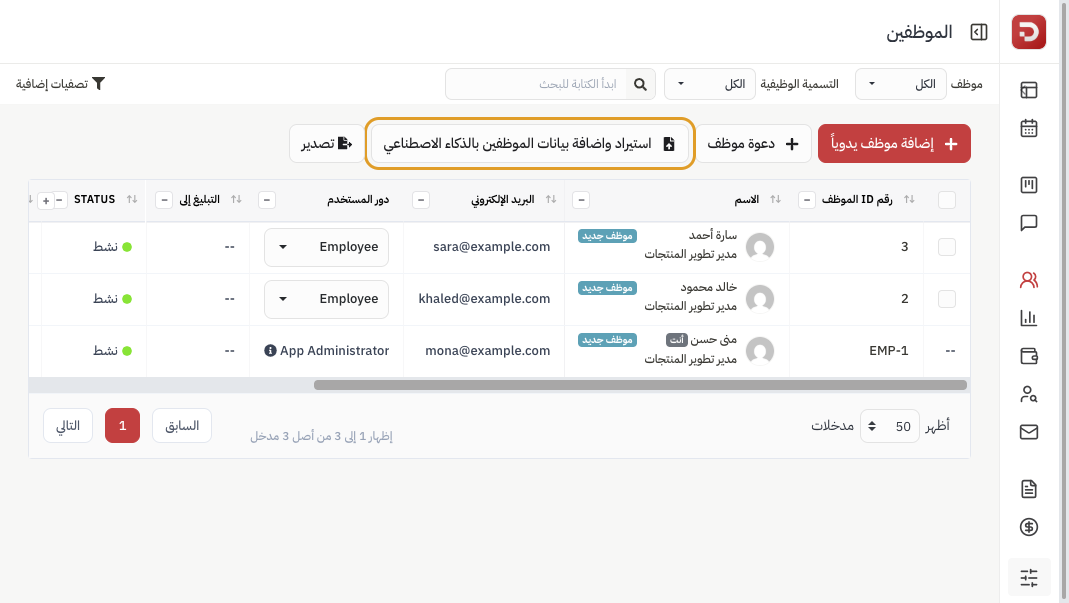Toggle the select-all header checkbox
The image size is (1069, 603).
pyautogui.click(x=947, y=200)
